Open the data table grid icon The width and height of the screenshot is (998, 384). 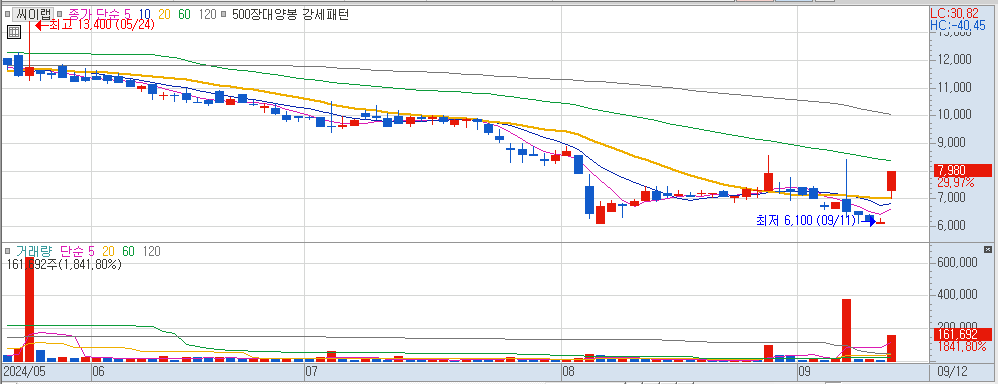[13, 32]
